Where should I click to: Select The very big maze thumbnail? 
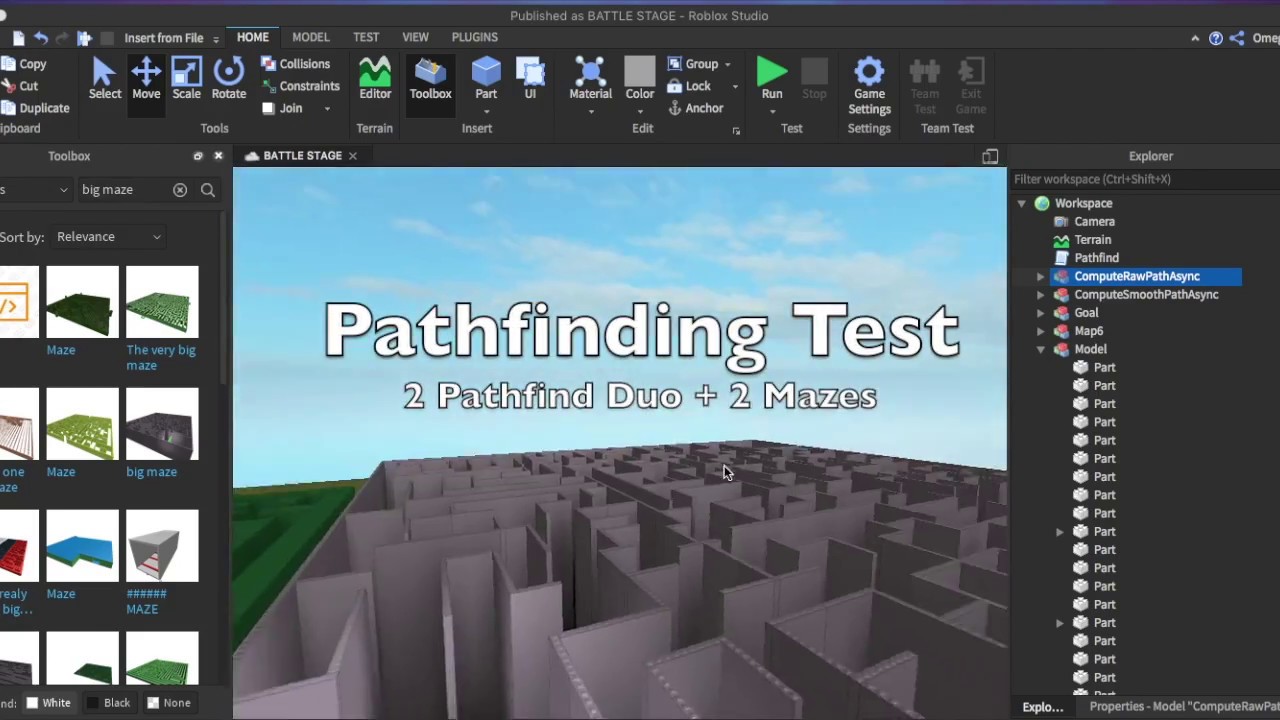point(162,302)
